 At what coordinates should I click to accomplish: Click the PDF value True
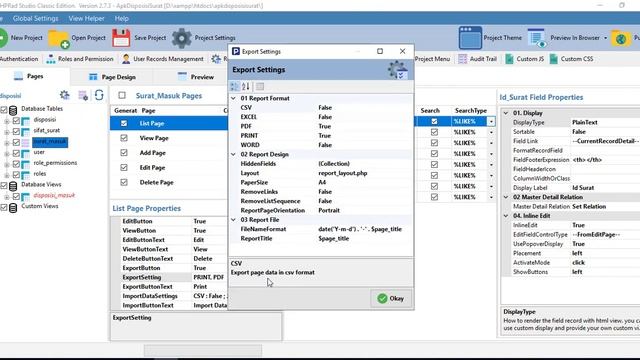(324, 126)
